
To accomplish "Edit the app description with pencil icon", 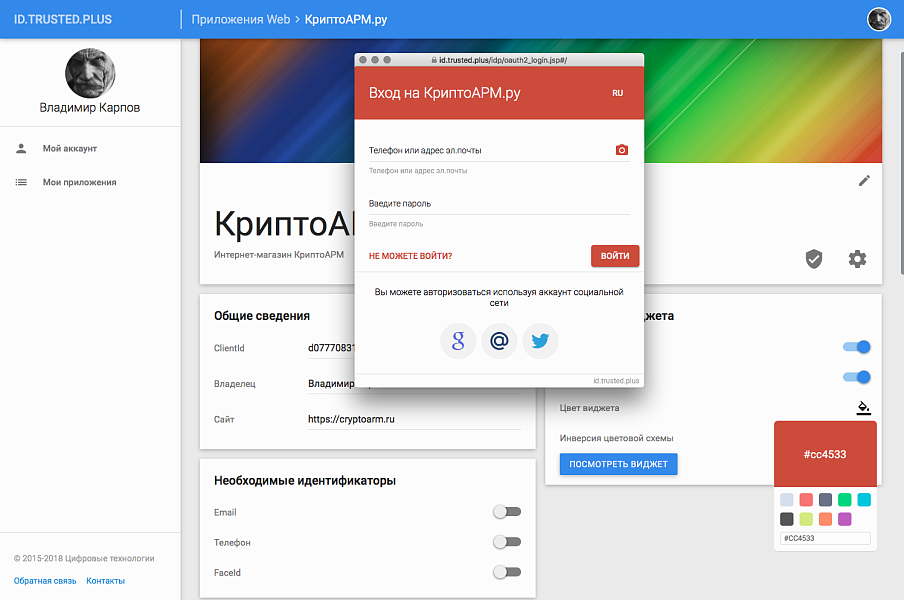I will (x=864, y=181).
